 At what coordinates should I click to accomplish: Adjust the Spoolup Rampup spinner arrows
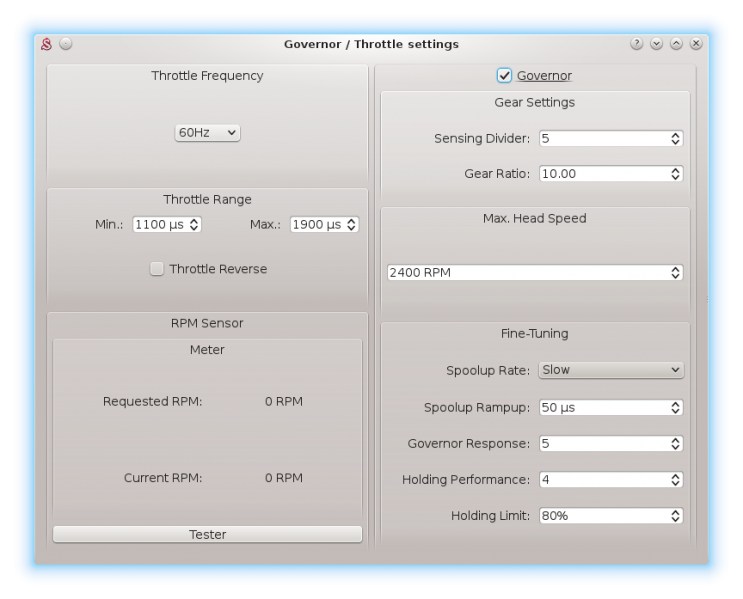[676, 408]
